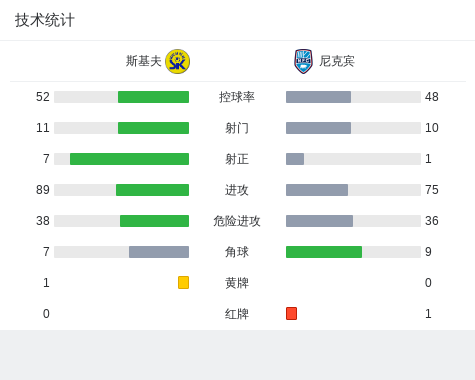The width and height of the screenshot is (475, 380).
Task: Open the 尼克宾 team name link
Action: 337,61
